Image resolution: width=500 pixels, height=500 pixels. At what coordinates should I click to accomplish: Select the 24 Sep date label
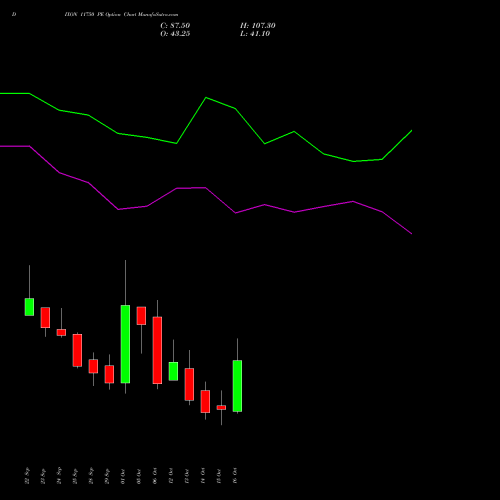(59, 476)
